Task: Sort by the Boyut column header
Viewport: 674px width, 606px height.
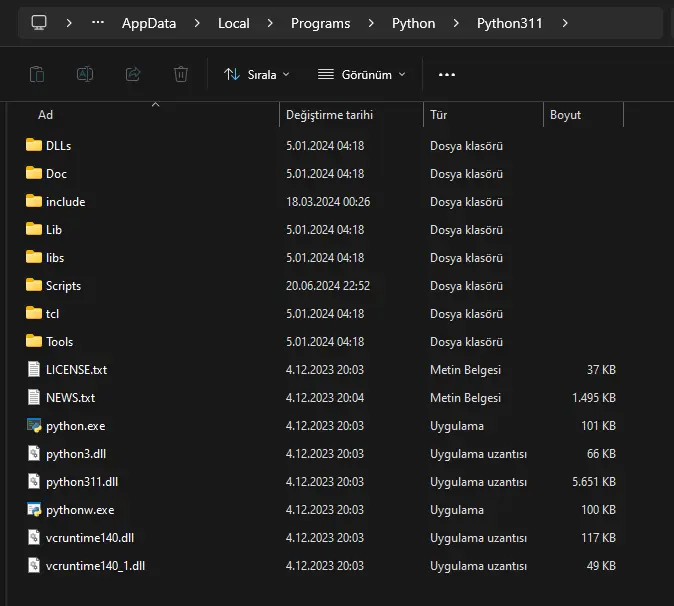Action: [x=583, y=115]
